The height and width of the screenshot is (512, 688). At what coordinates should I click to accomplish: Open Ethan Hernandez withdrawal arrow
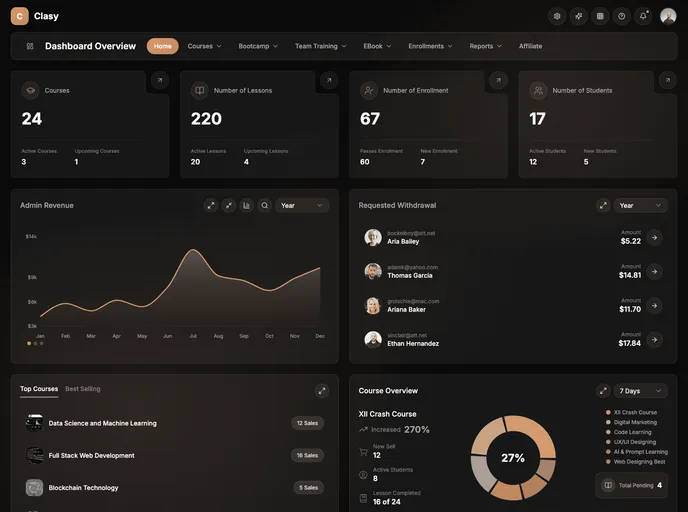click(x=654, y=340)
